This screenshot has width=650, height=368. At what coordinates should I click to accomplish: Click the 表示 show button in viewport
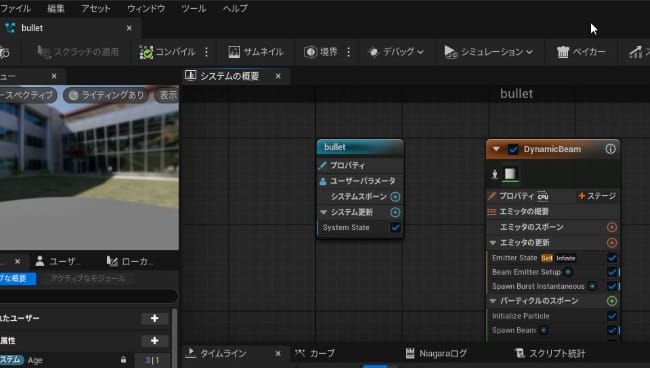[x=167, y=95]
